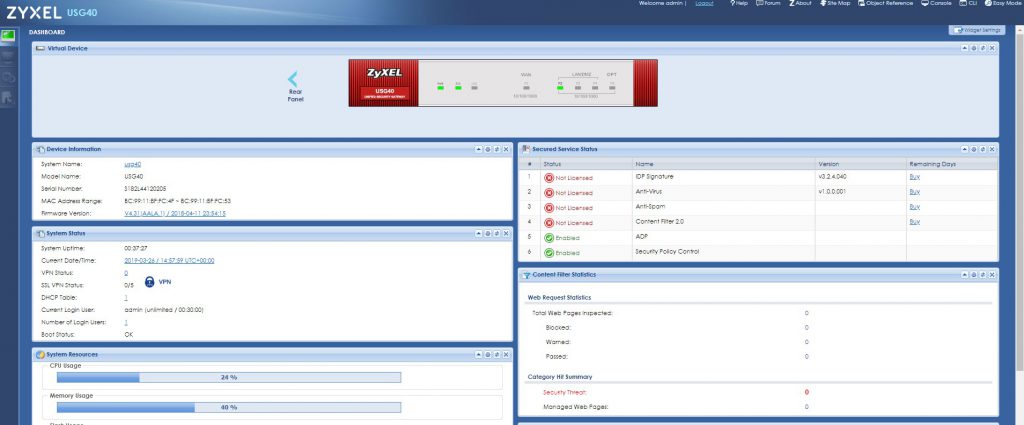
Task: Open the Current Date/Time link
Action: pos(169,260)
